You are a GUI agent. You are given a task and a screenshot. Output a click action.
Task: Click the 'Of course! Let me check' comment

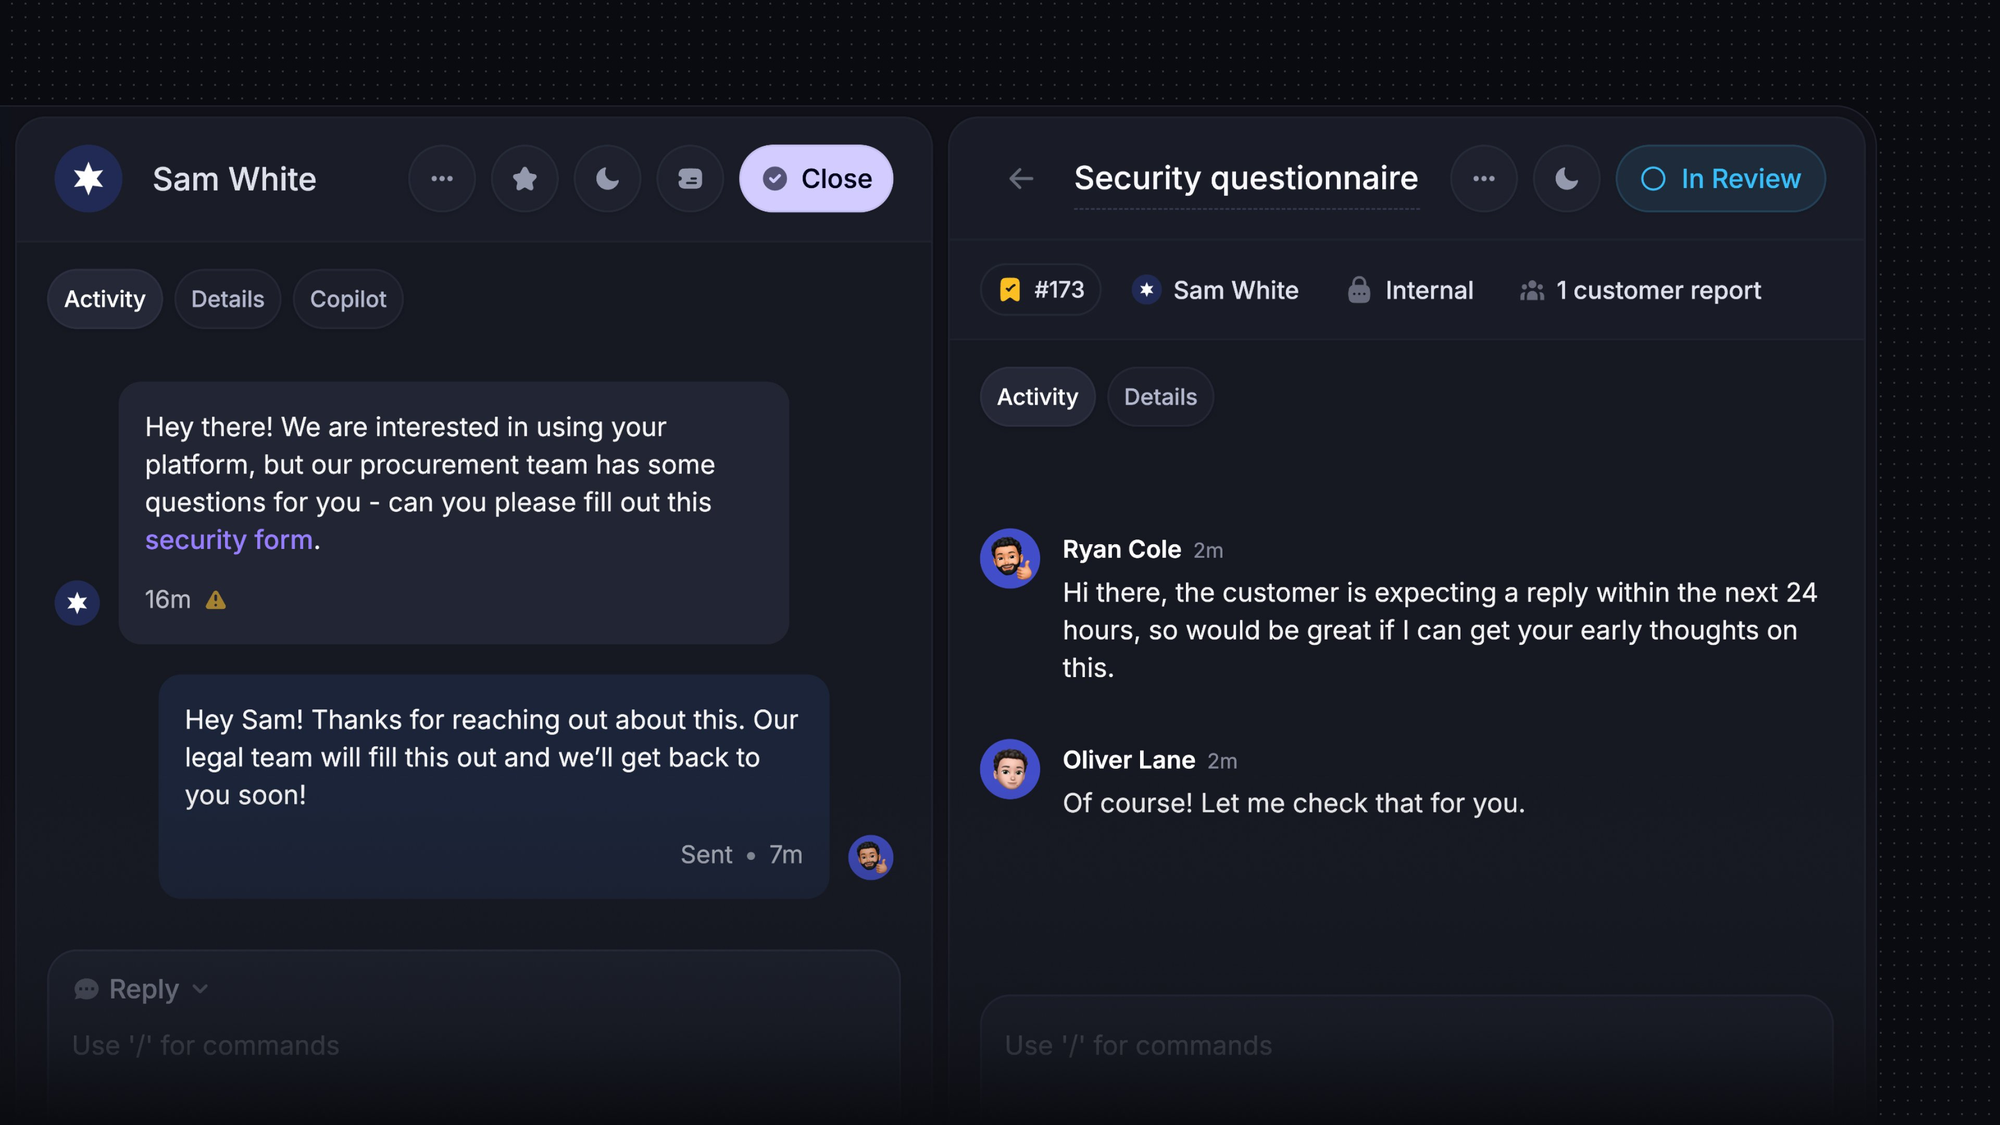coord(1294,804)
